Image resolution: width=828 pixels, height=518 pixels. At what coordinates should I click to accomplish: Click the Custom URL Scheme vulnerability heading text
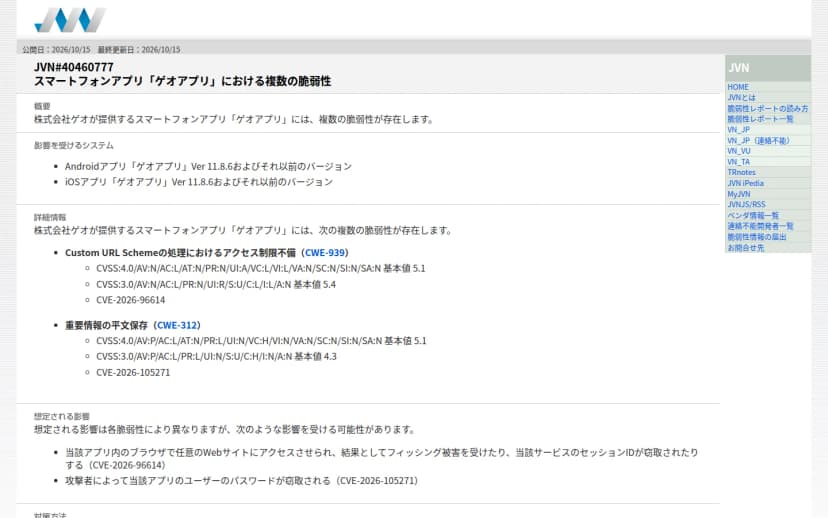click(206, 253)
